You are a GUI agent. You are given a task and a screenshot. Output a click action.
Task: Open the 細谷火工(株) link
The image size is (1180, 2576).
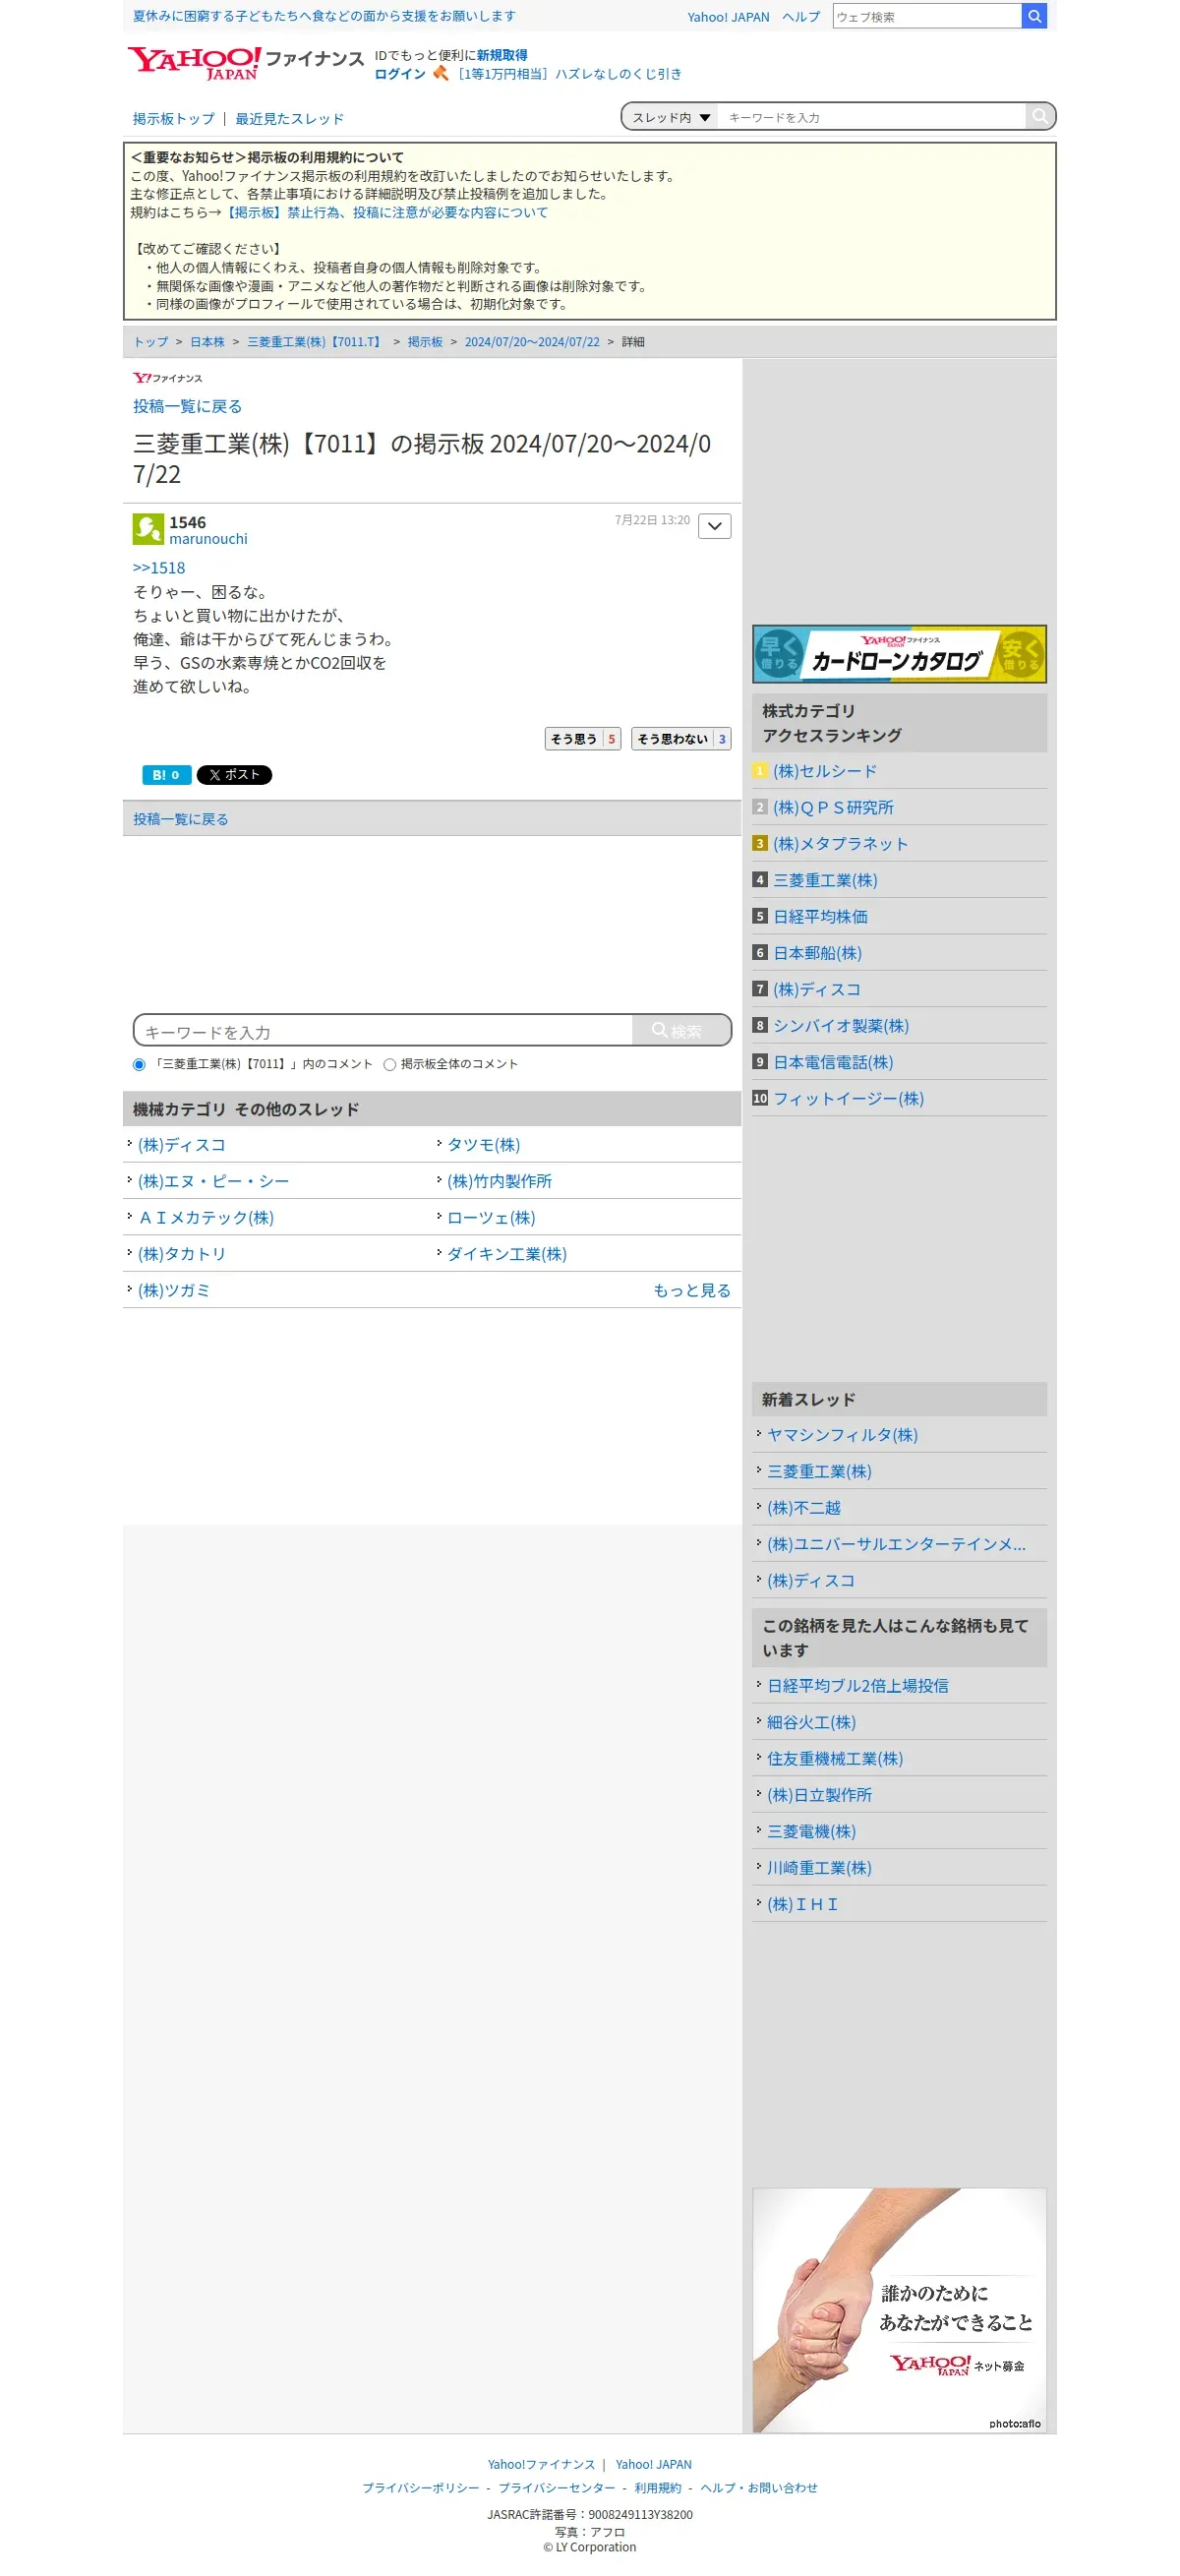(x=811, y=1723)
